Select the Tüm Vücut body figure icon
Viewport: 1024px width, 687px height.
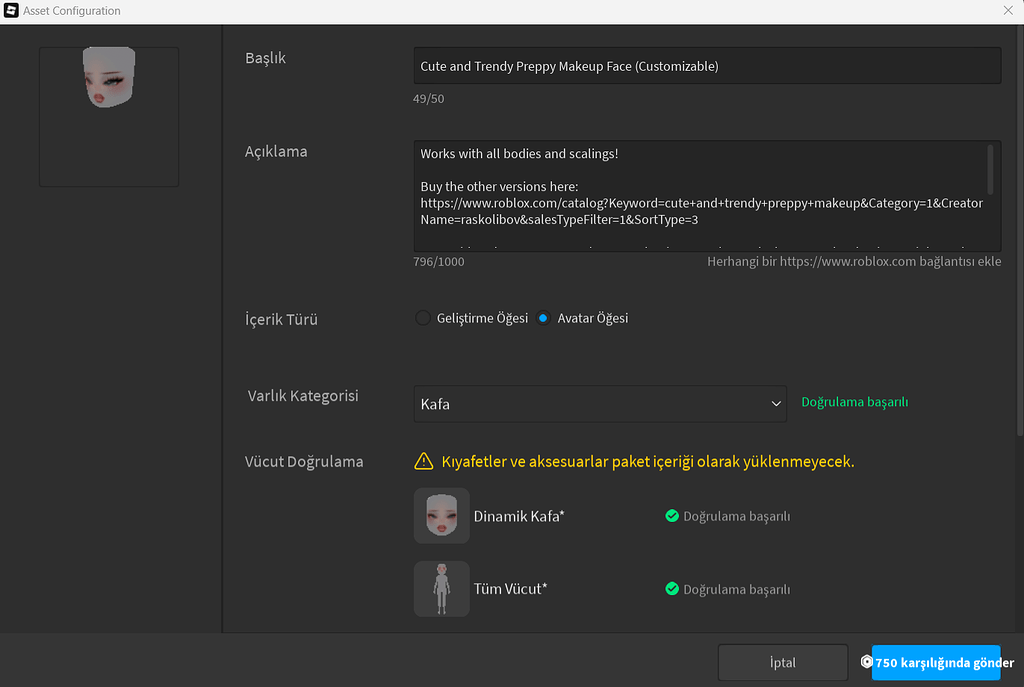[441, 588]
